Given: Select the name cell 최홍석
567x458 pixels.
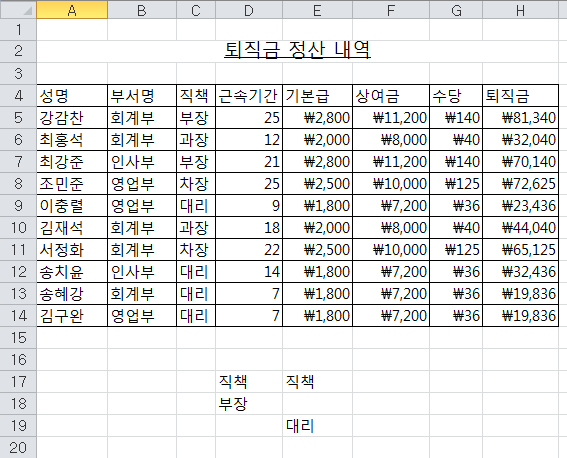Looking at the screenshot, I should (72, 140).
